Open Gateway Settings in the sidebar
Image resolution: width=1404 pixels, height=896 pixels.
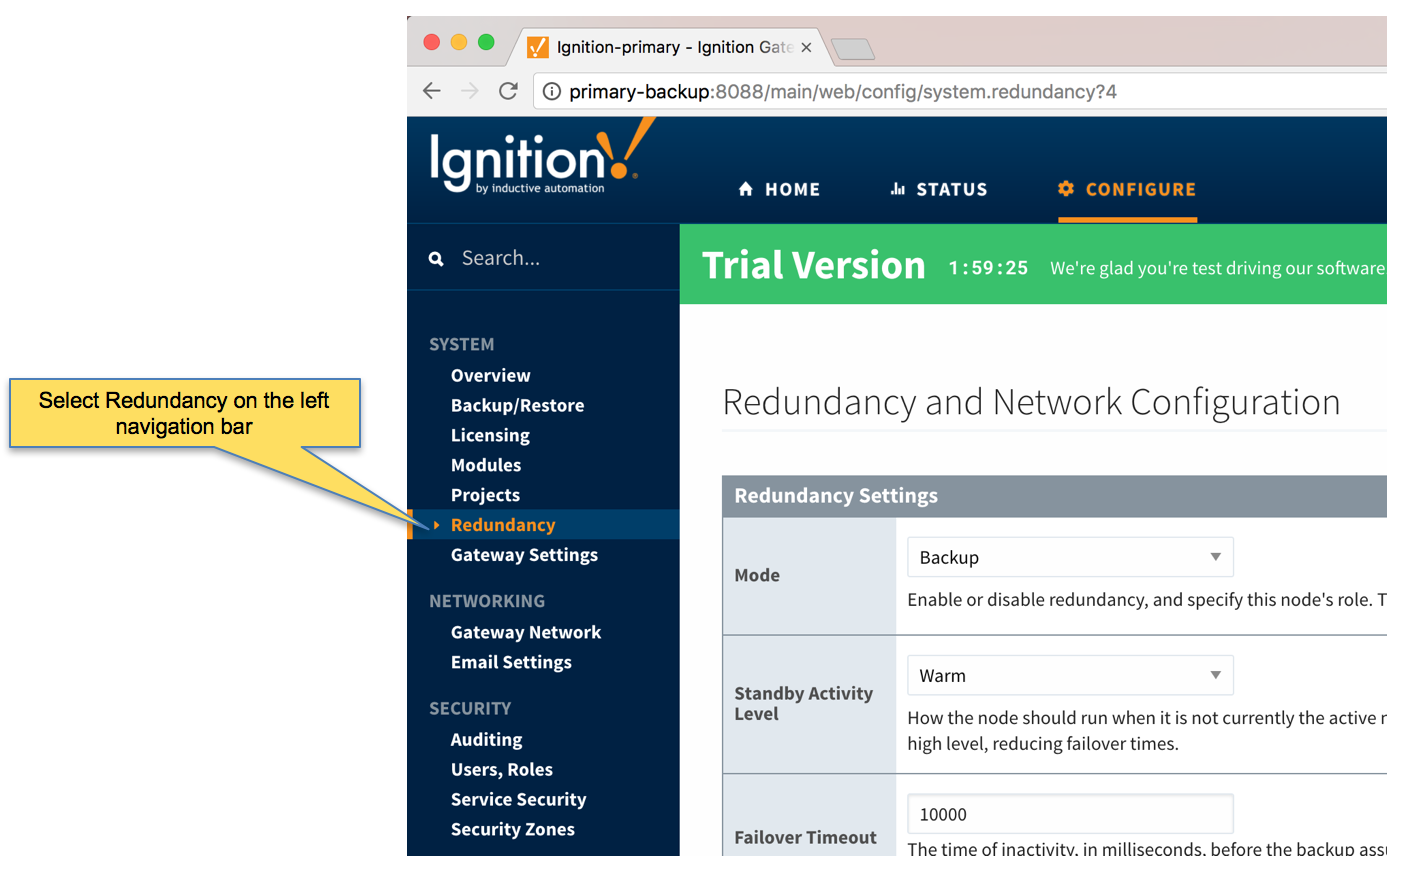(524, 555)
